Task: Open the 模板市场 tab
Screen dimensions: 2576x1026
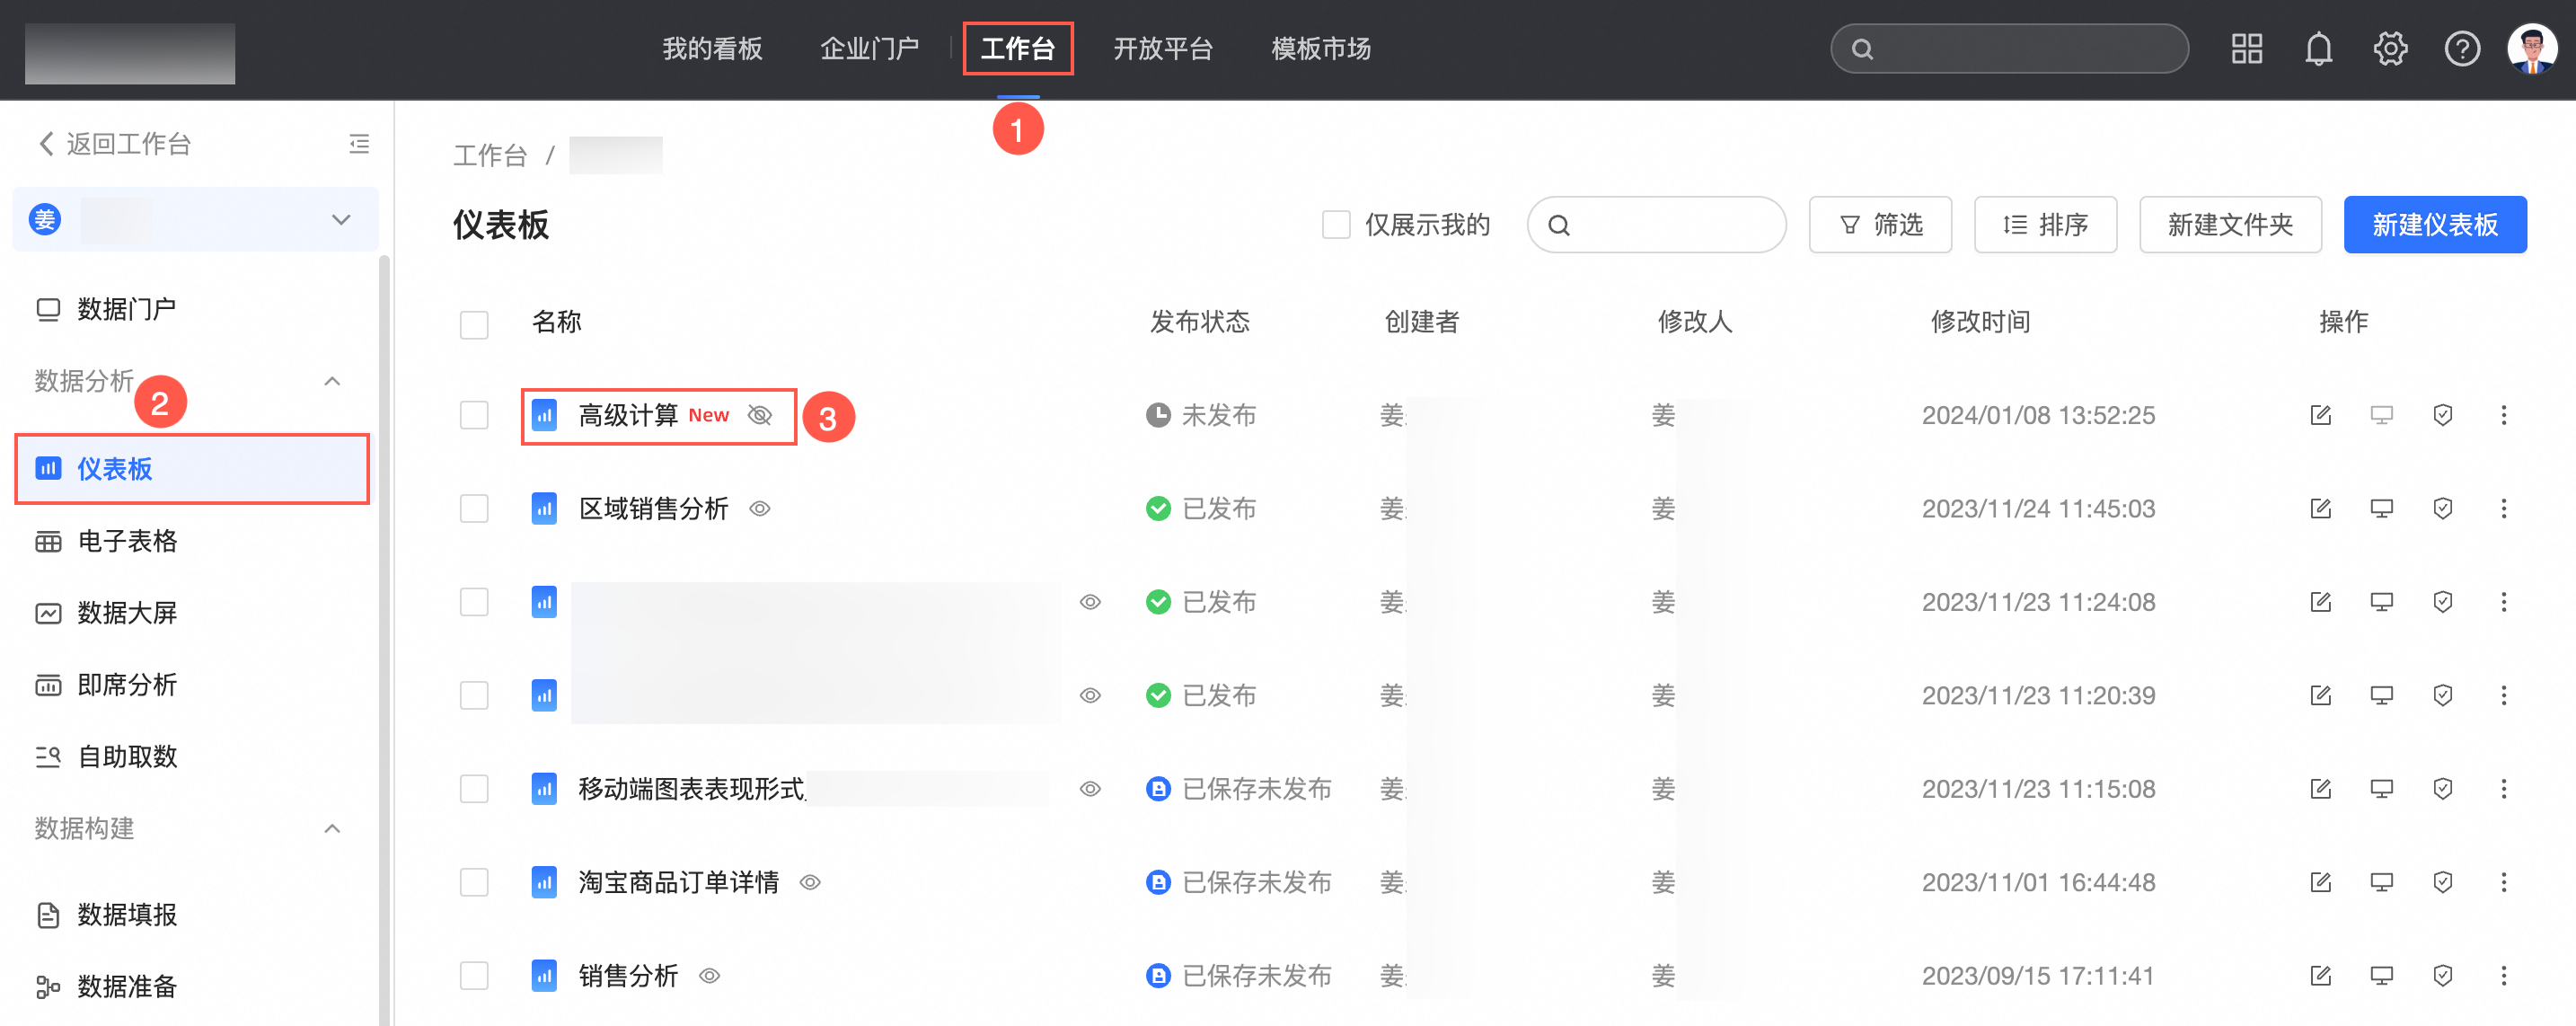Action: (x=1320, y=48)
